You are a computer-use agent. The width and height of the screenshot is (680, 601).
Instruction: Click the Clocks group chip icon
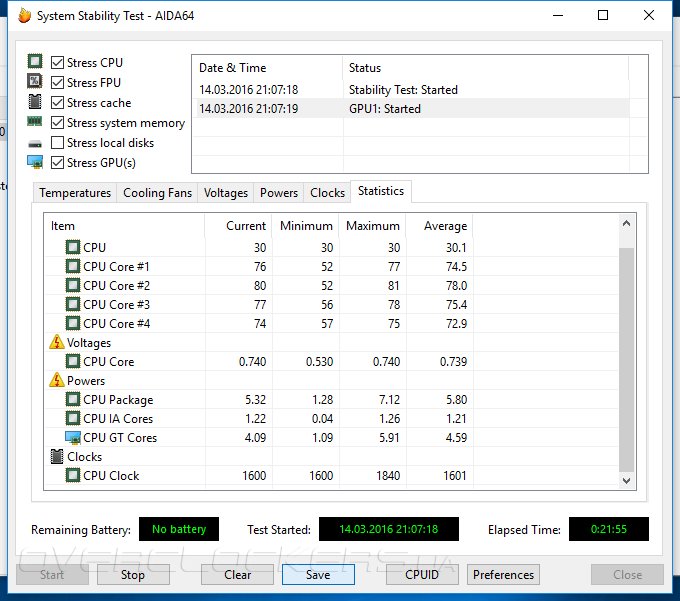pyautogui.click(x=57, y=457)
